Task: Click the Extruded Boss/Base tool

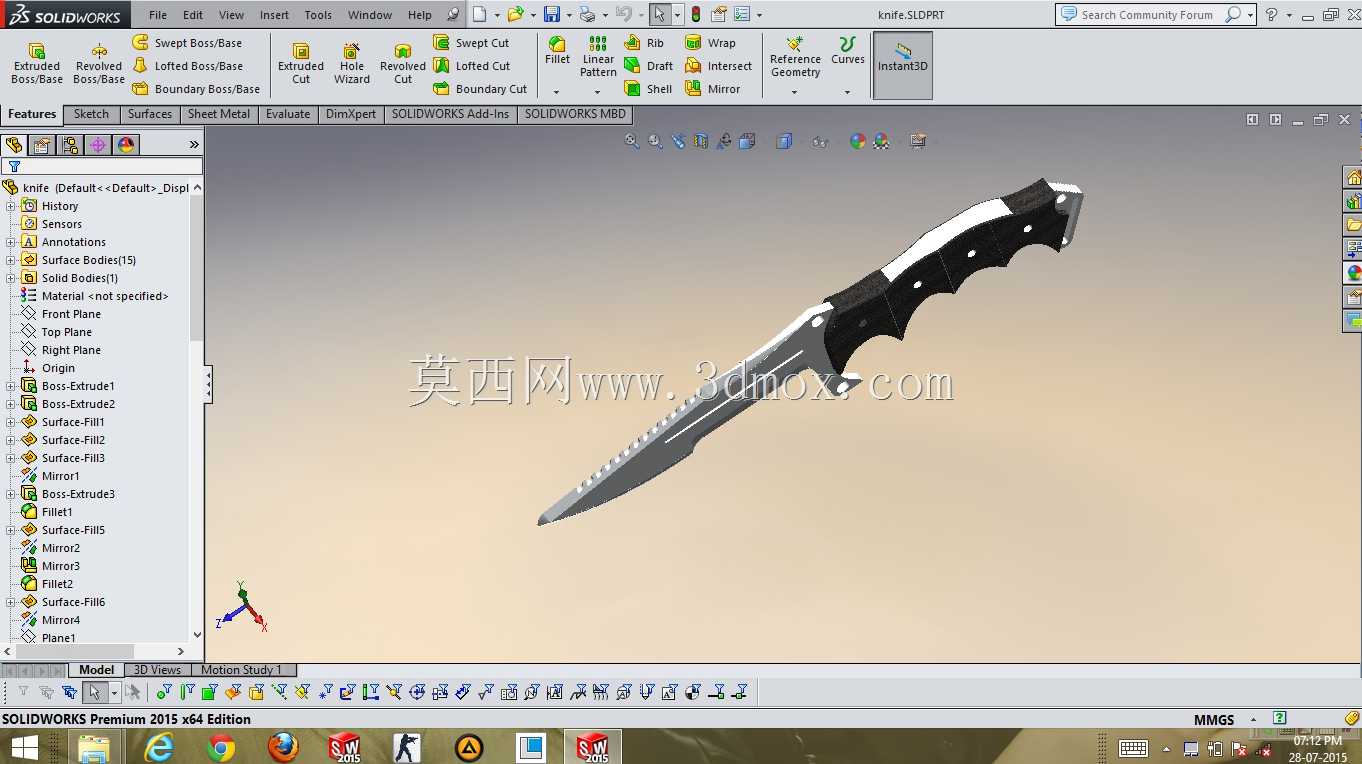Action: (37, 64)
